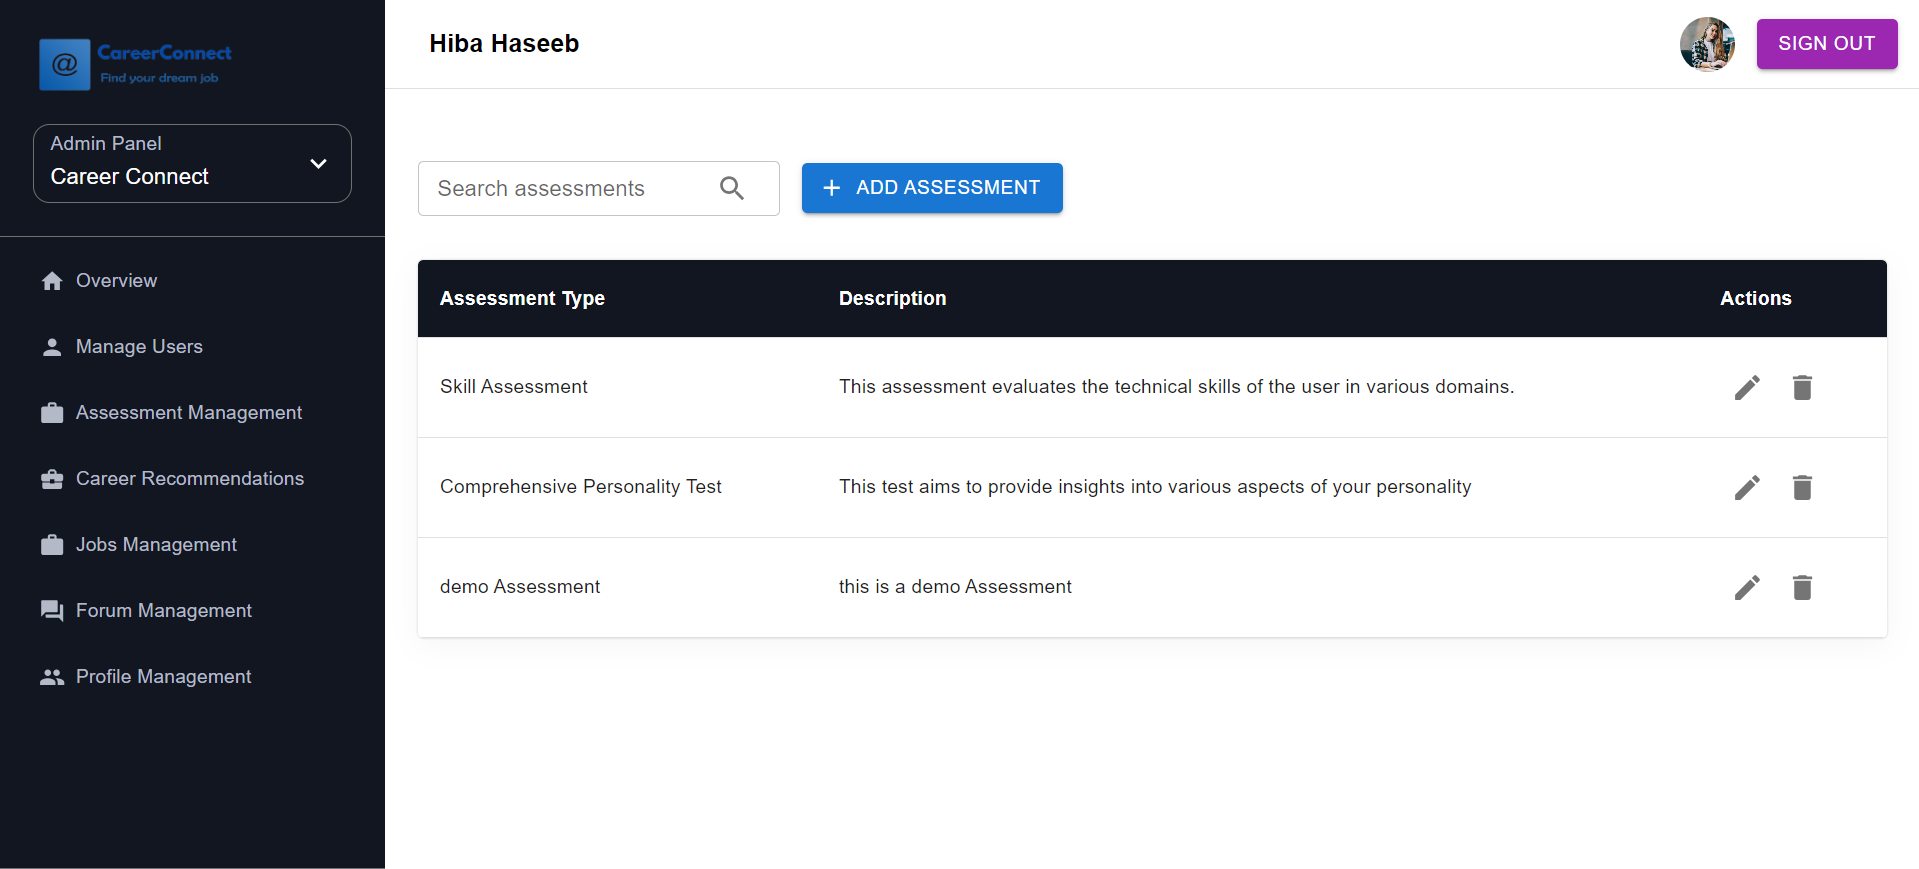Screen dimensions: 1919x869
Task: Open the user profile avatar
Action: pos(1707,44)
